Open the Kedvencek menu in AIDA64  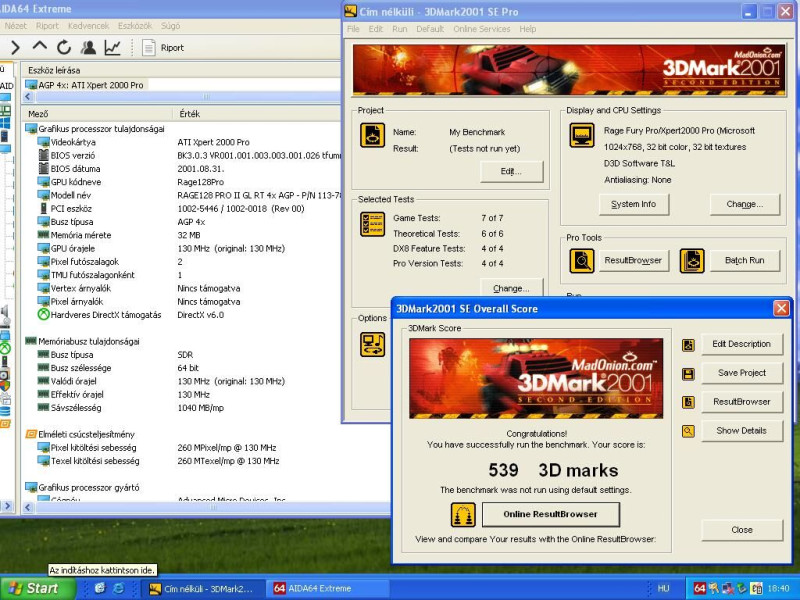point(88,26)
